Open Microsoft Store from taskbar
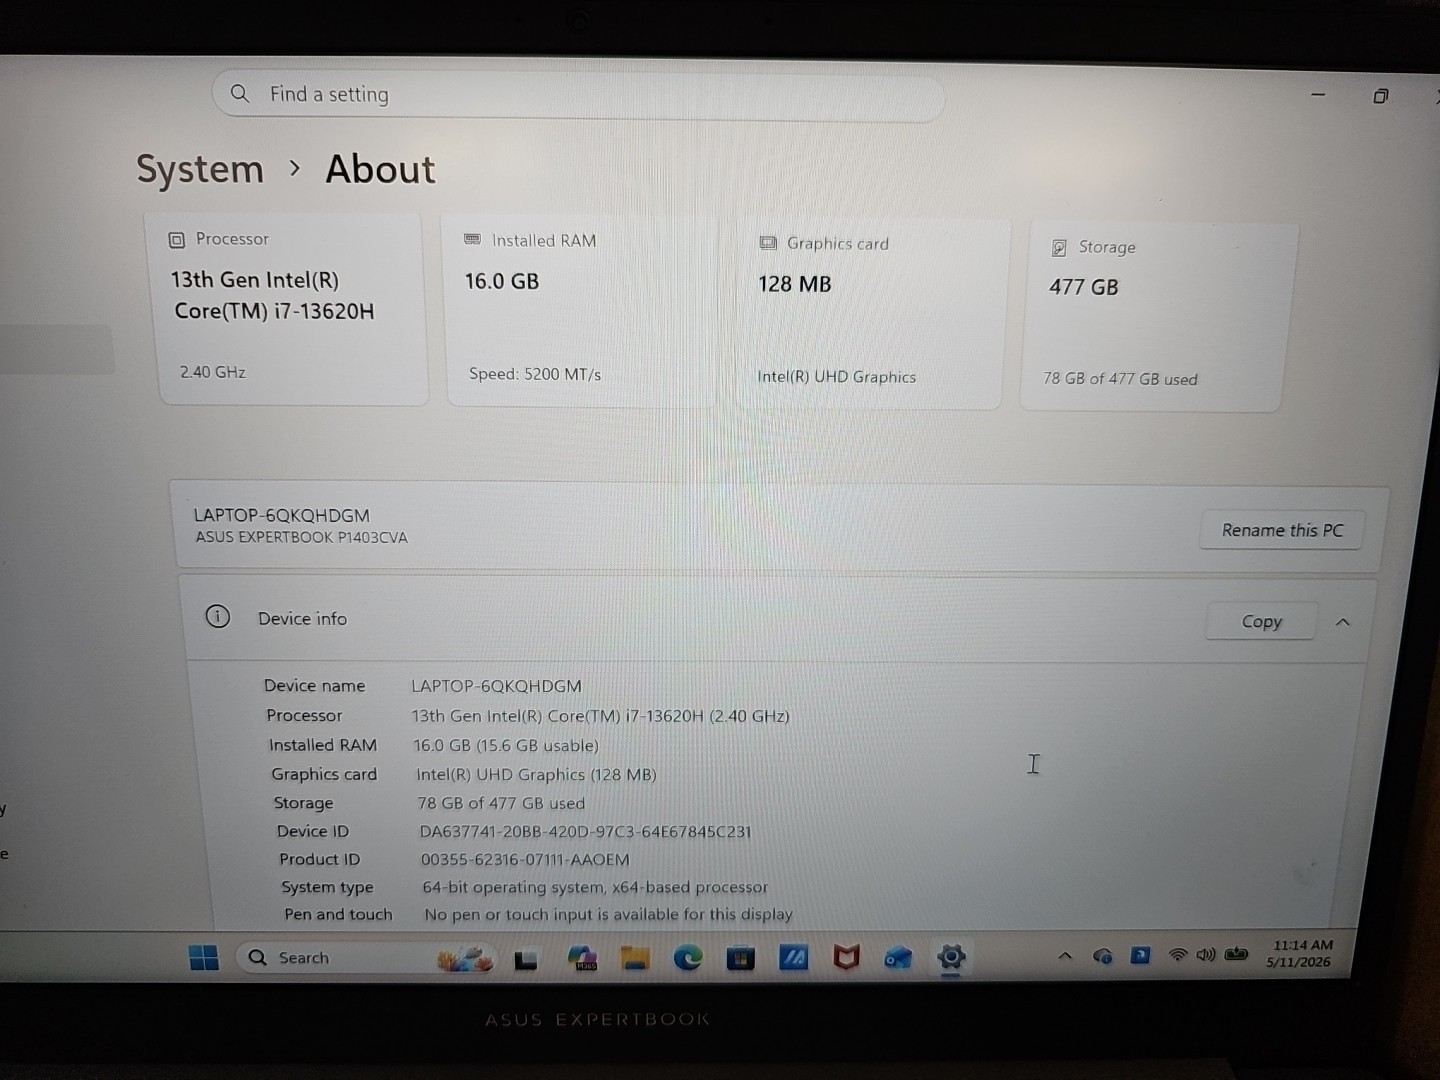Image resolution: width=1440 pixels, height=1080 pixels. (x=741, y=959)
